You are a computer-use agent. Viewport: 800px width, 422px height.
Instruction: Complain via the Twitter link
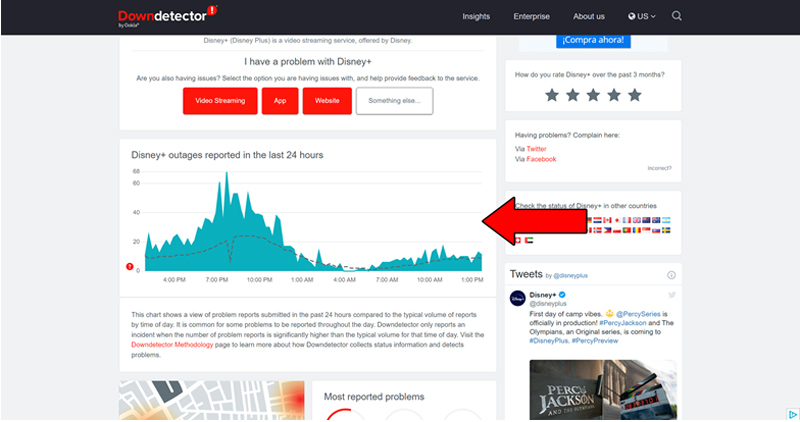tap(536, 149)
